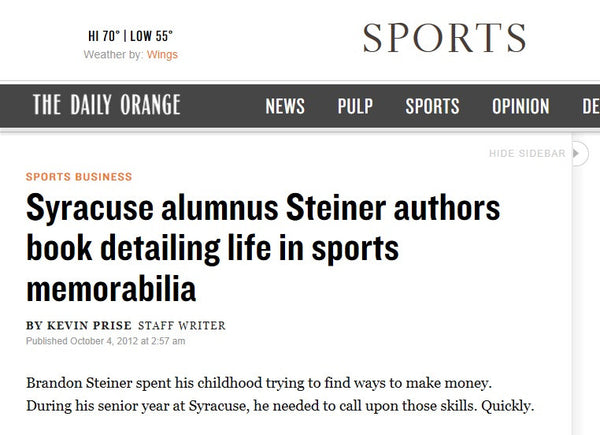
Task: Click the word 'memorabilia' in the headline
Action: tap(111, 290)
